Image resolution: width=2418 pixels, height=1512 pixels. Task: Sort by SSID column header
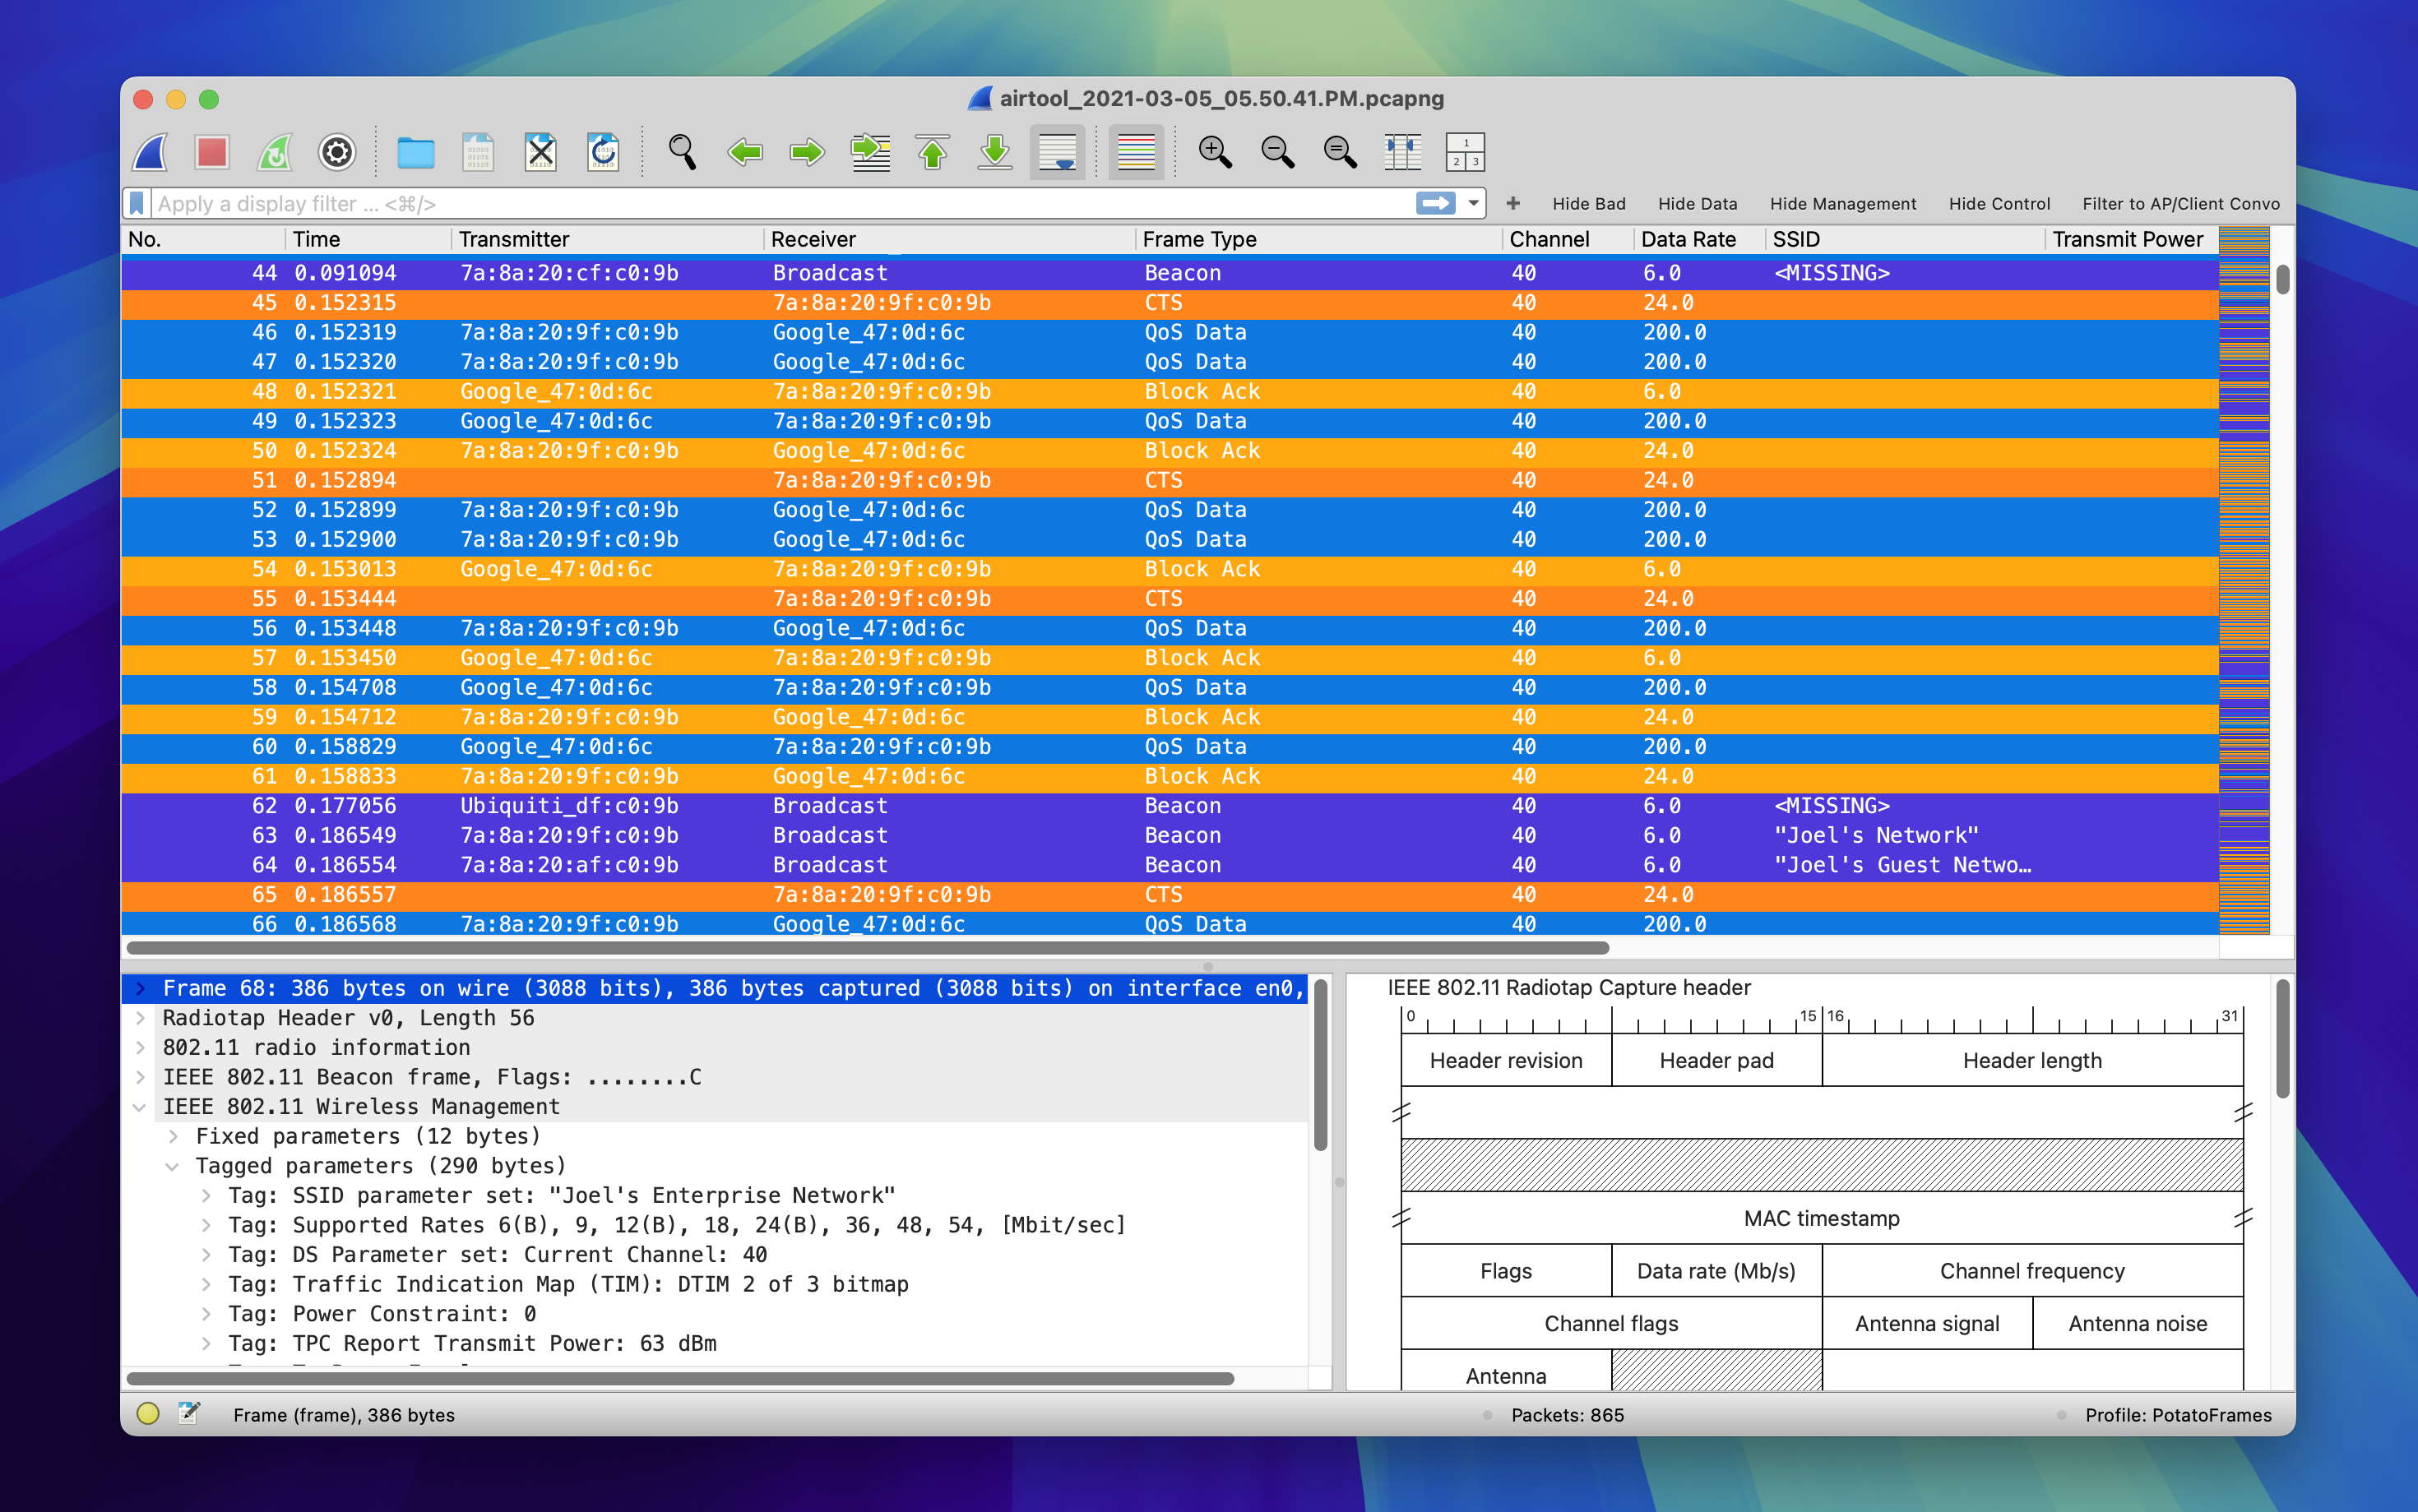coord(1904,240)
